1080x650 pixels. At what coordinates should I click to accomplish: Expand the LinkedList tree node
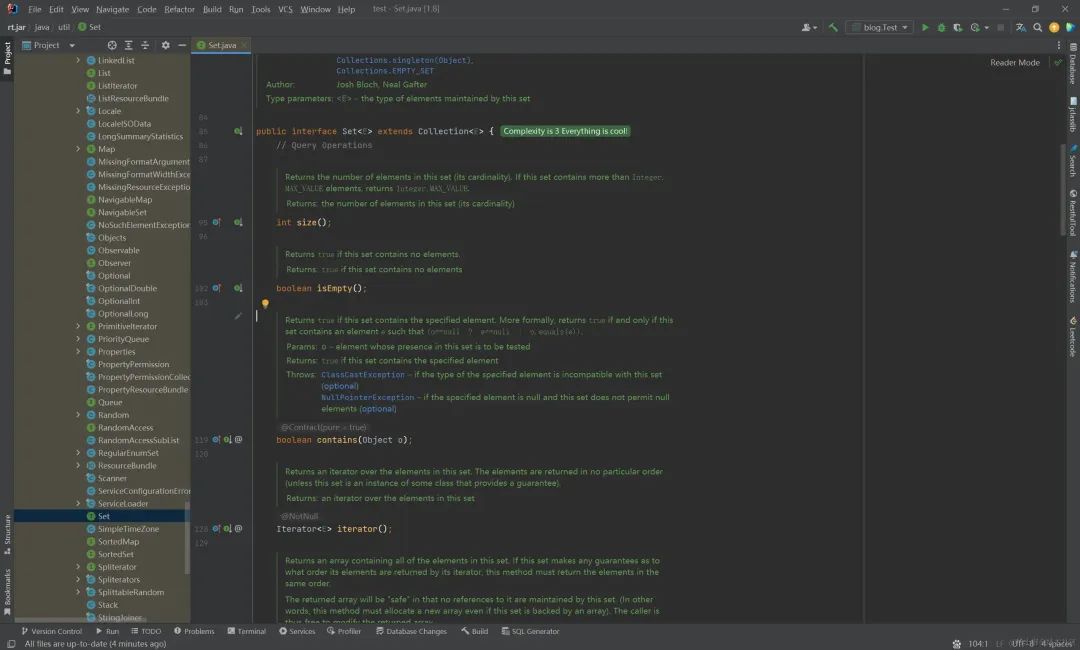point(78,60)
